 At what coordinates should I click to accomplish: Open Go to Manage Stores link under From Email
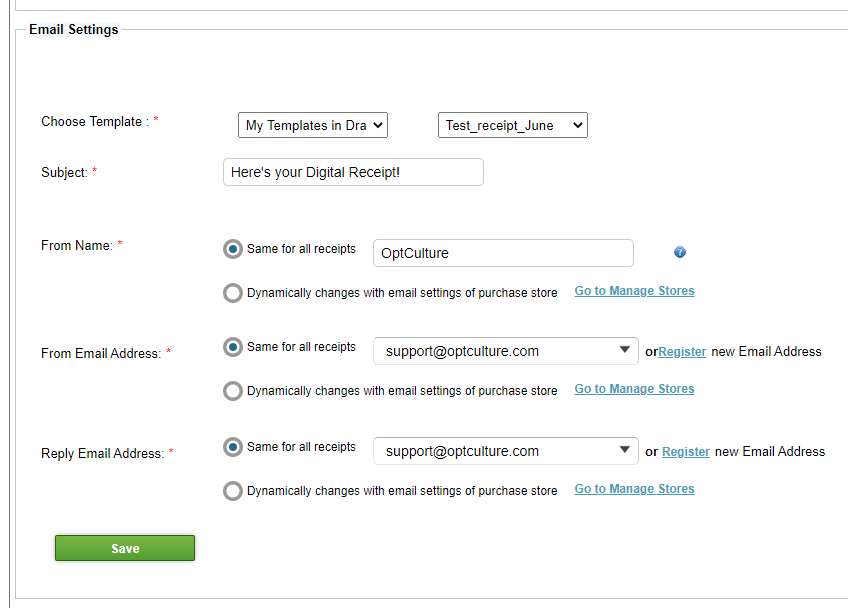click(x=634, y=389)
